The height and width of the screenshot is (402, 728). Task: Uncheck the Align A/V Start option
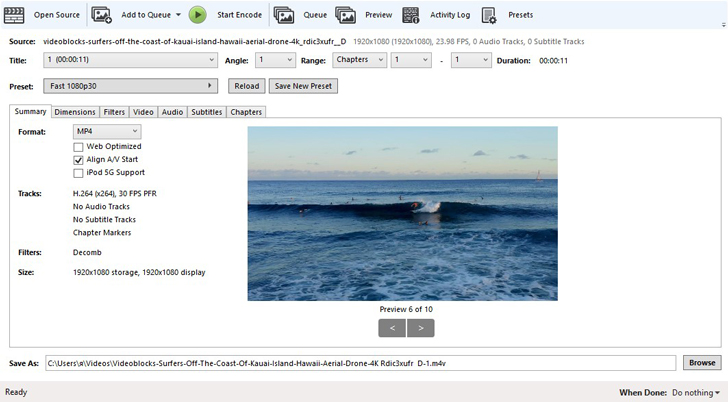[78, 160]
